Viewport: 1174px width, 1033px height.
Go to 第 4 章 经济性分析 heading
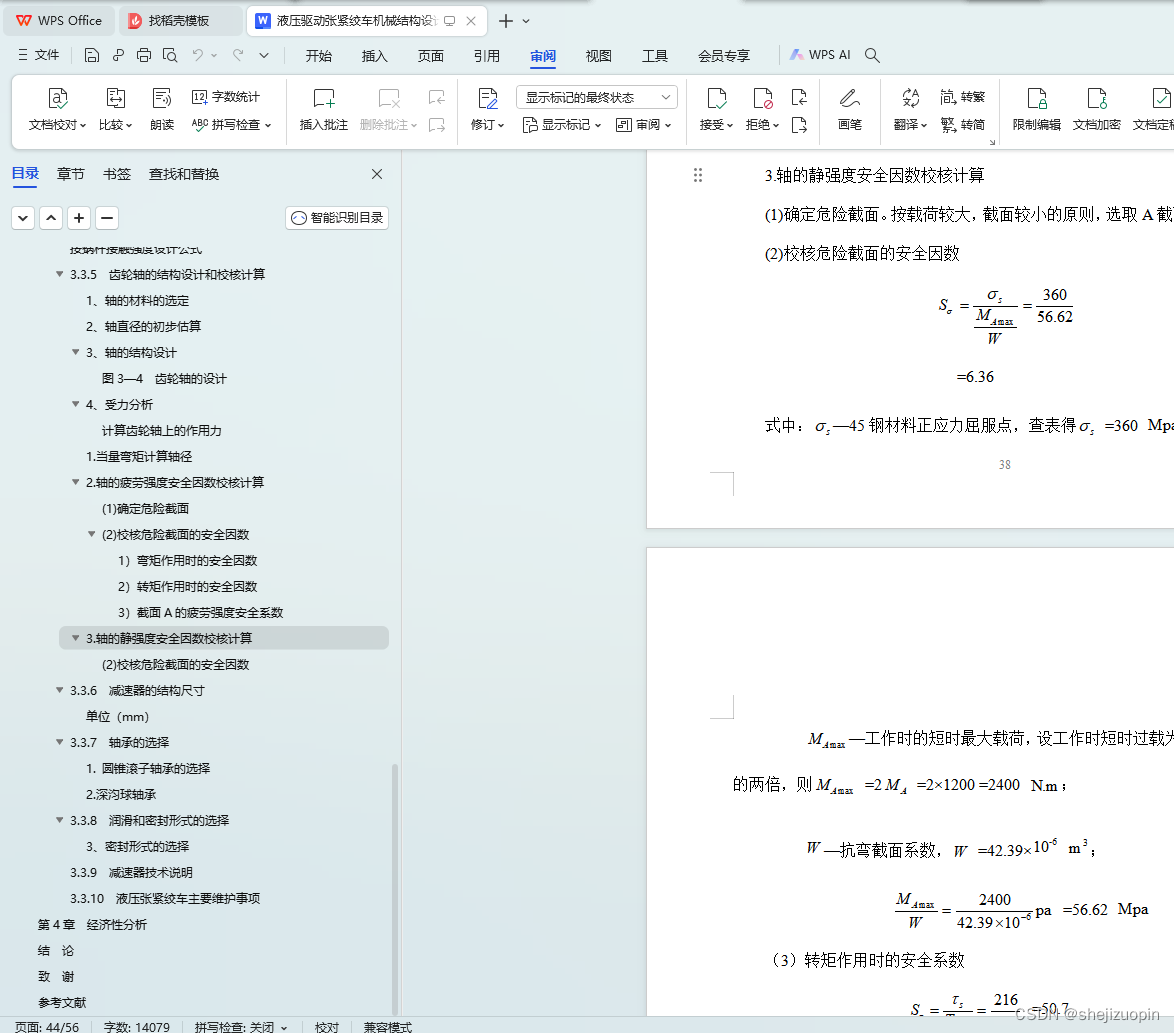(92, 924)
